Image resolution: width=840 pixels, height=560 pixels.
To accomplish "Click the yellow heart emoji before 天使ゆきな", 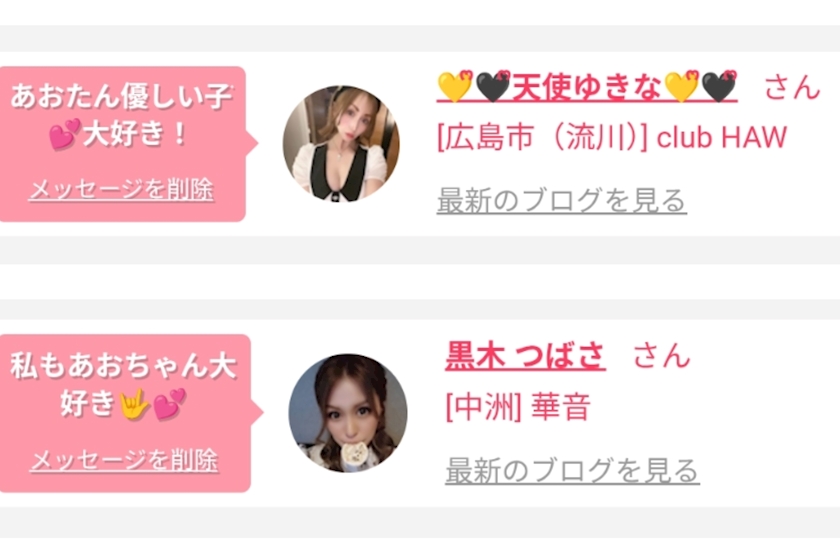I will (455, 86).
